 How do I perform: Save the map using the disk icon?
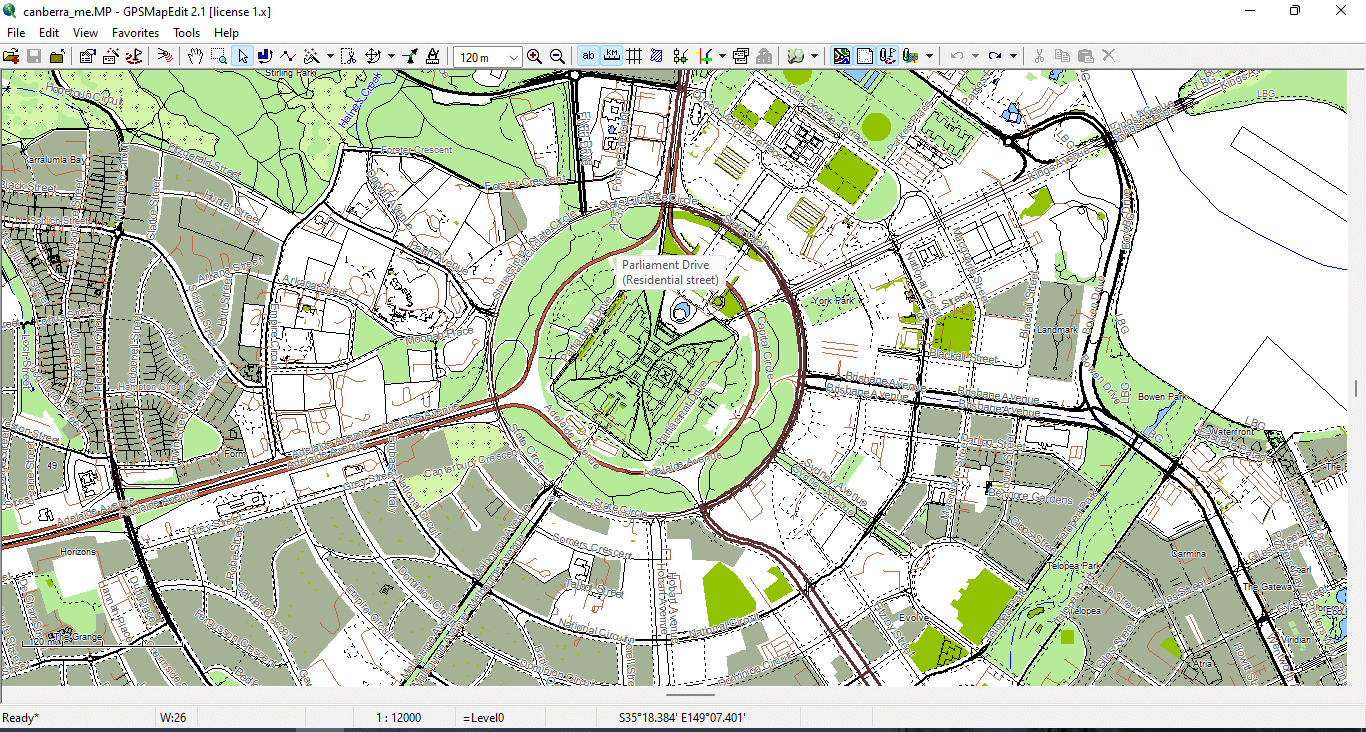33,56
